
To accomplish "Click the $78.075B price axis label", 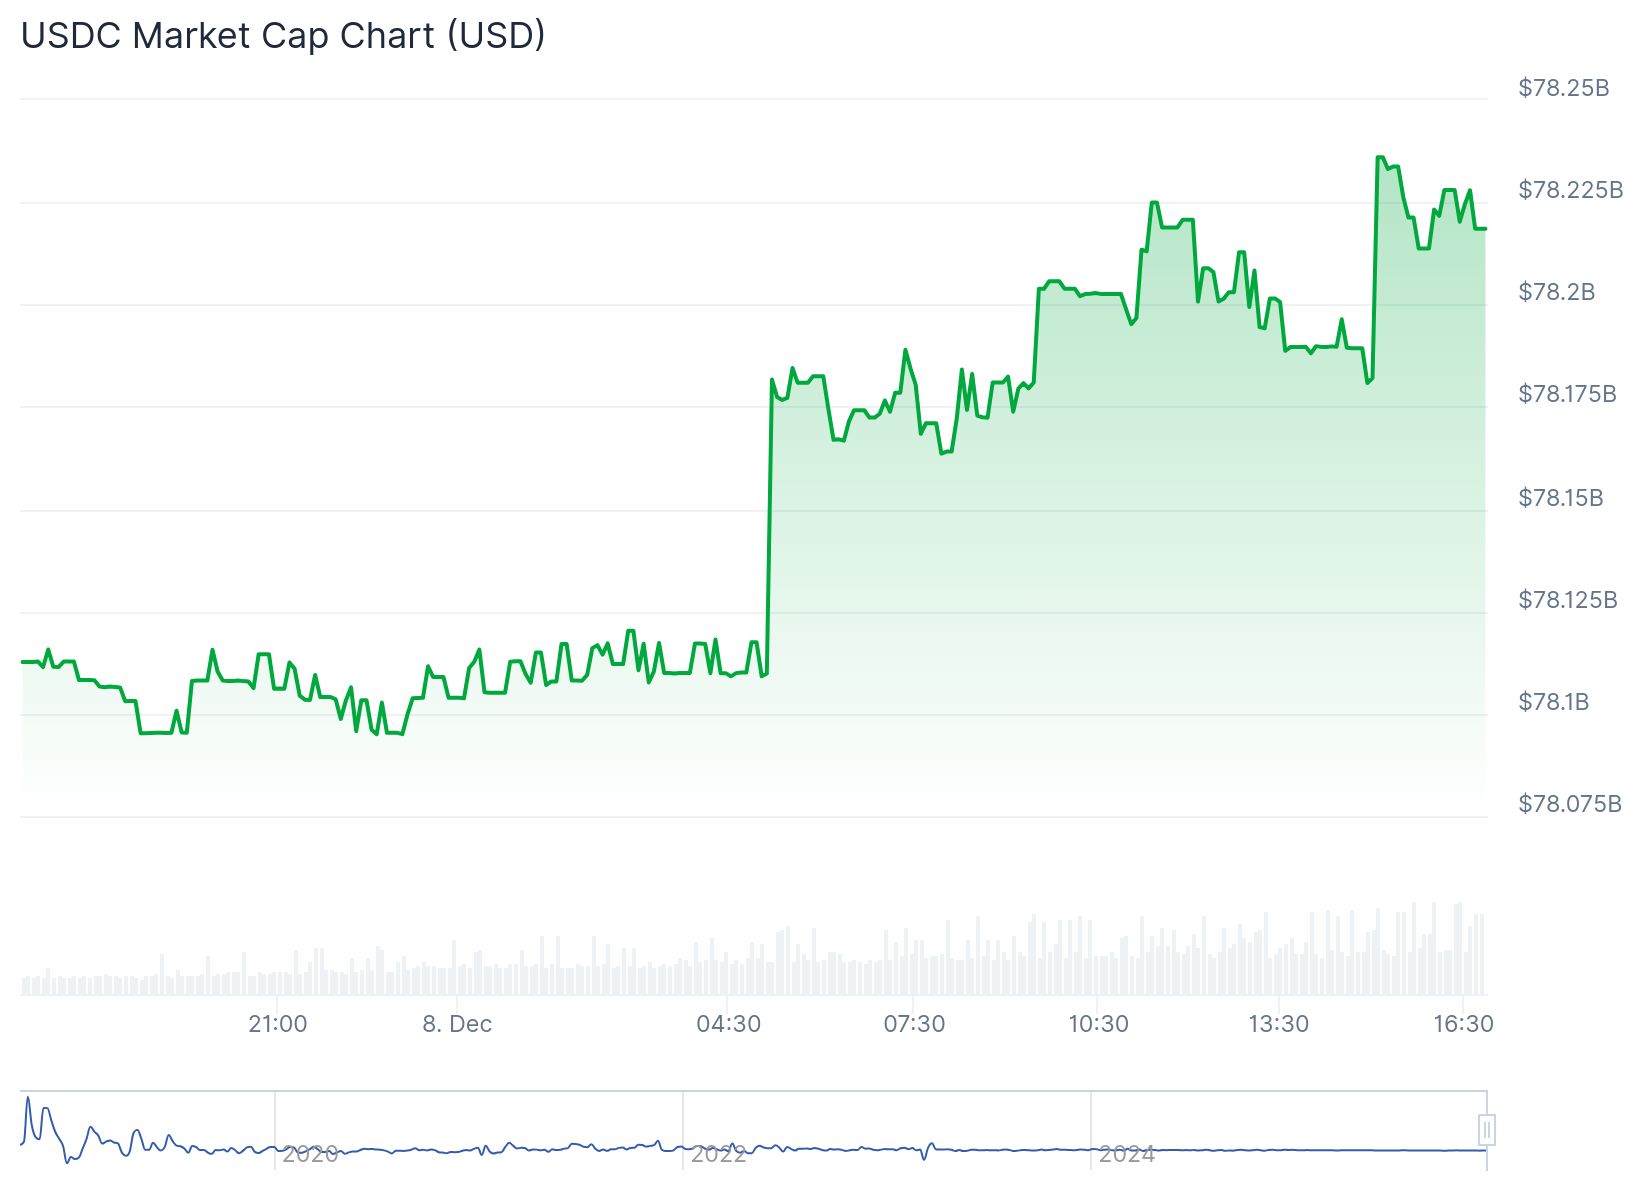I will (x=1570, y=804).
